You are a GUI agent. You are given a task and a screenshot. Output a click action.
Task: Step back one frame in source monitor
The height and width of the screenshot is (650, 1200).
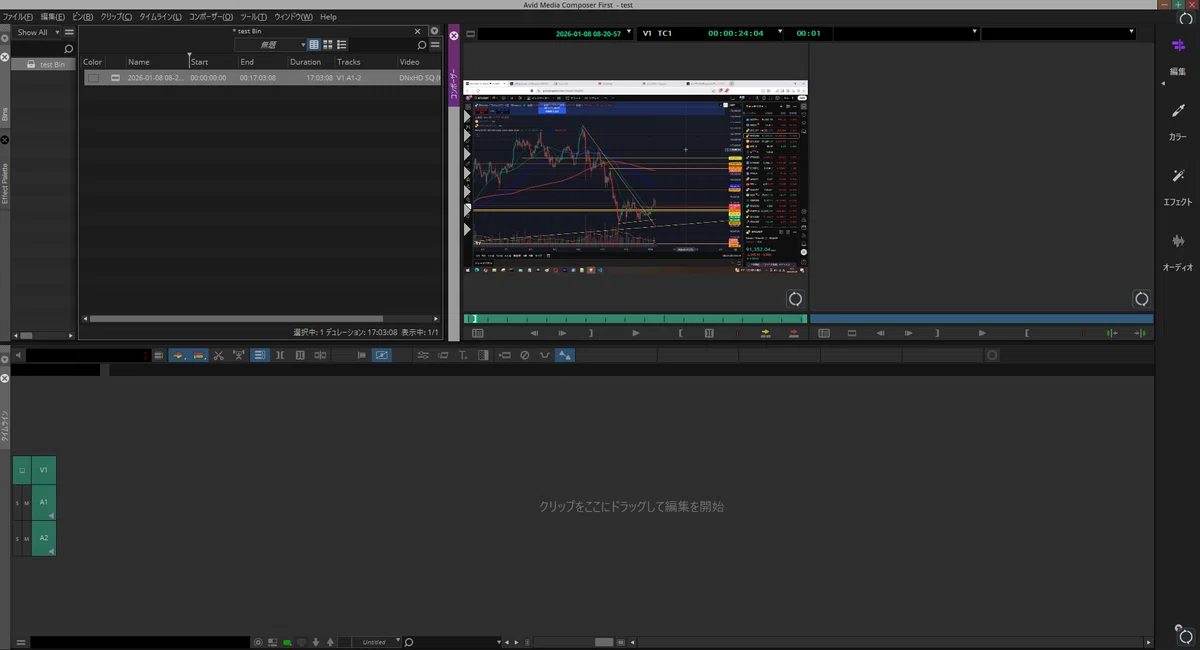coord(534,333)
